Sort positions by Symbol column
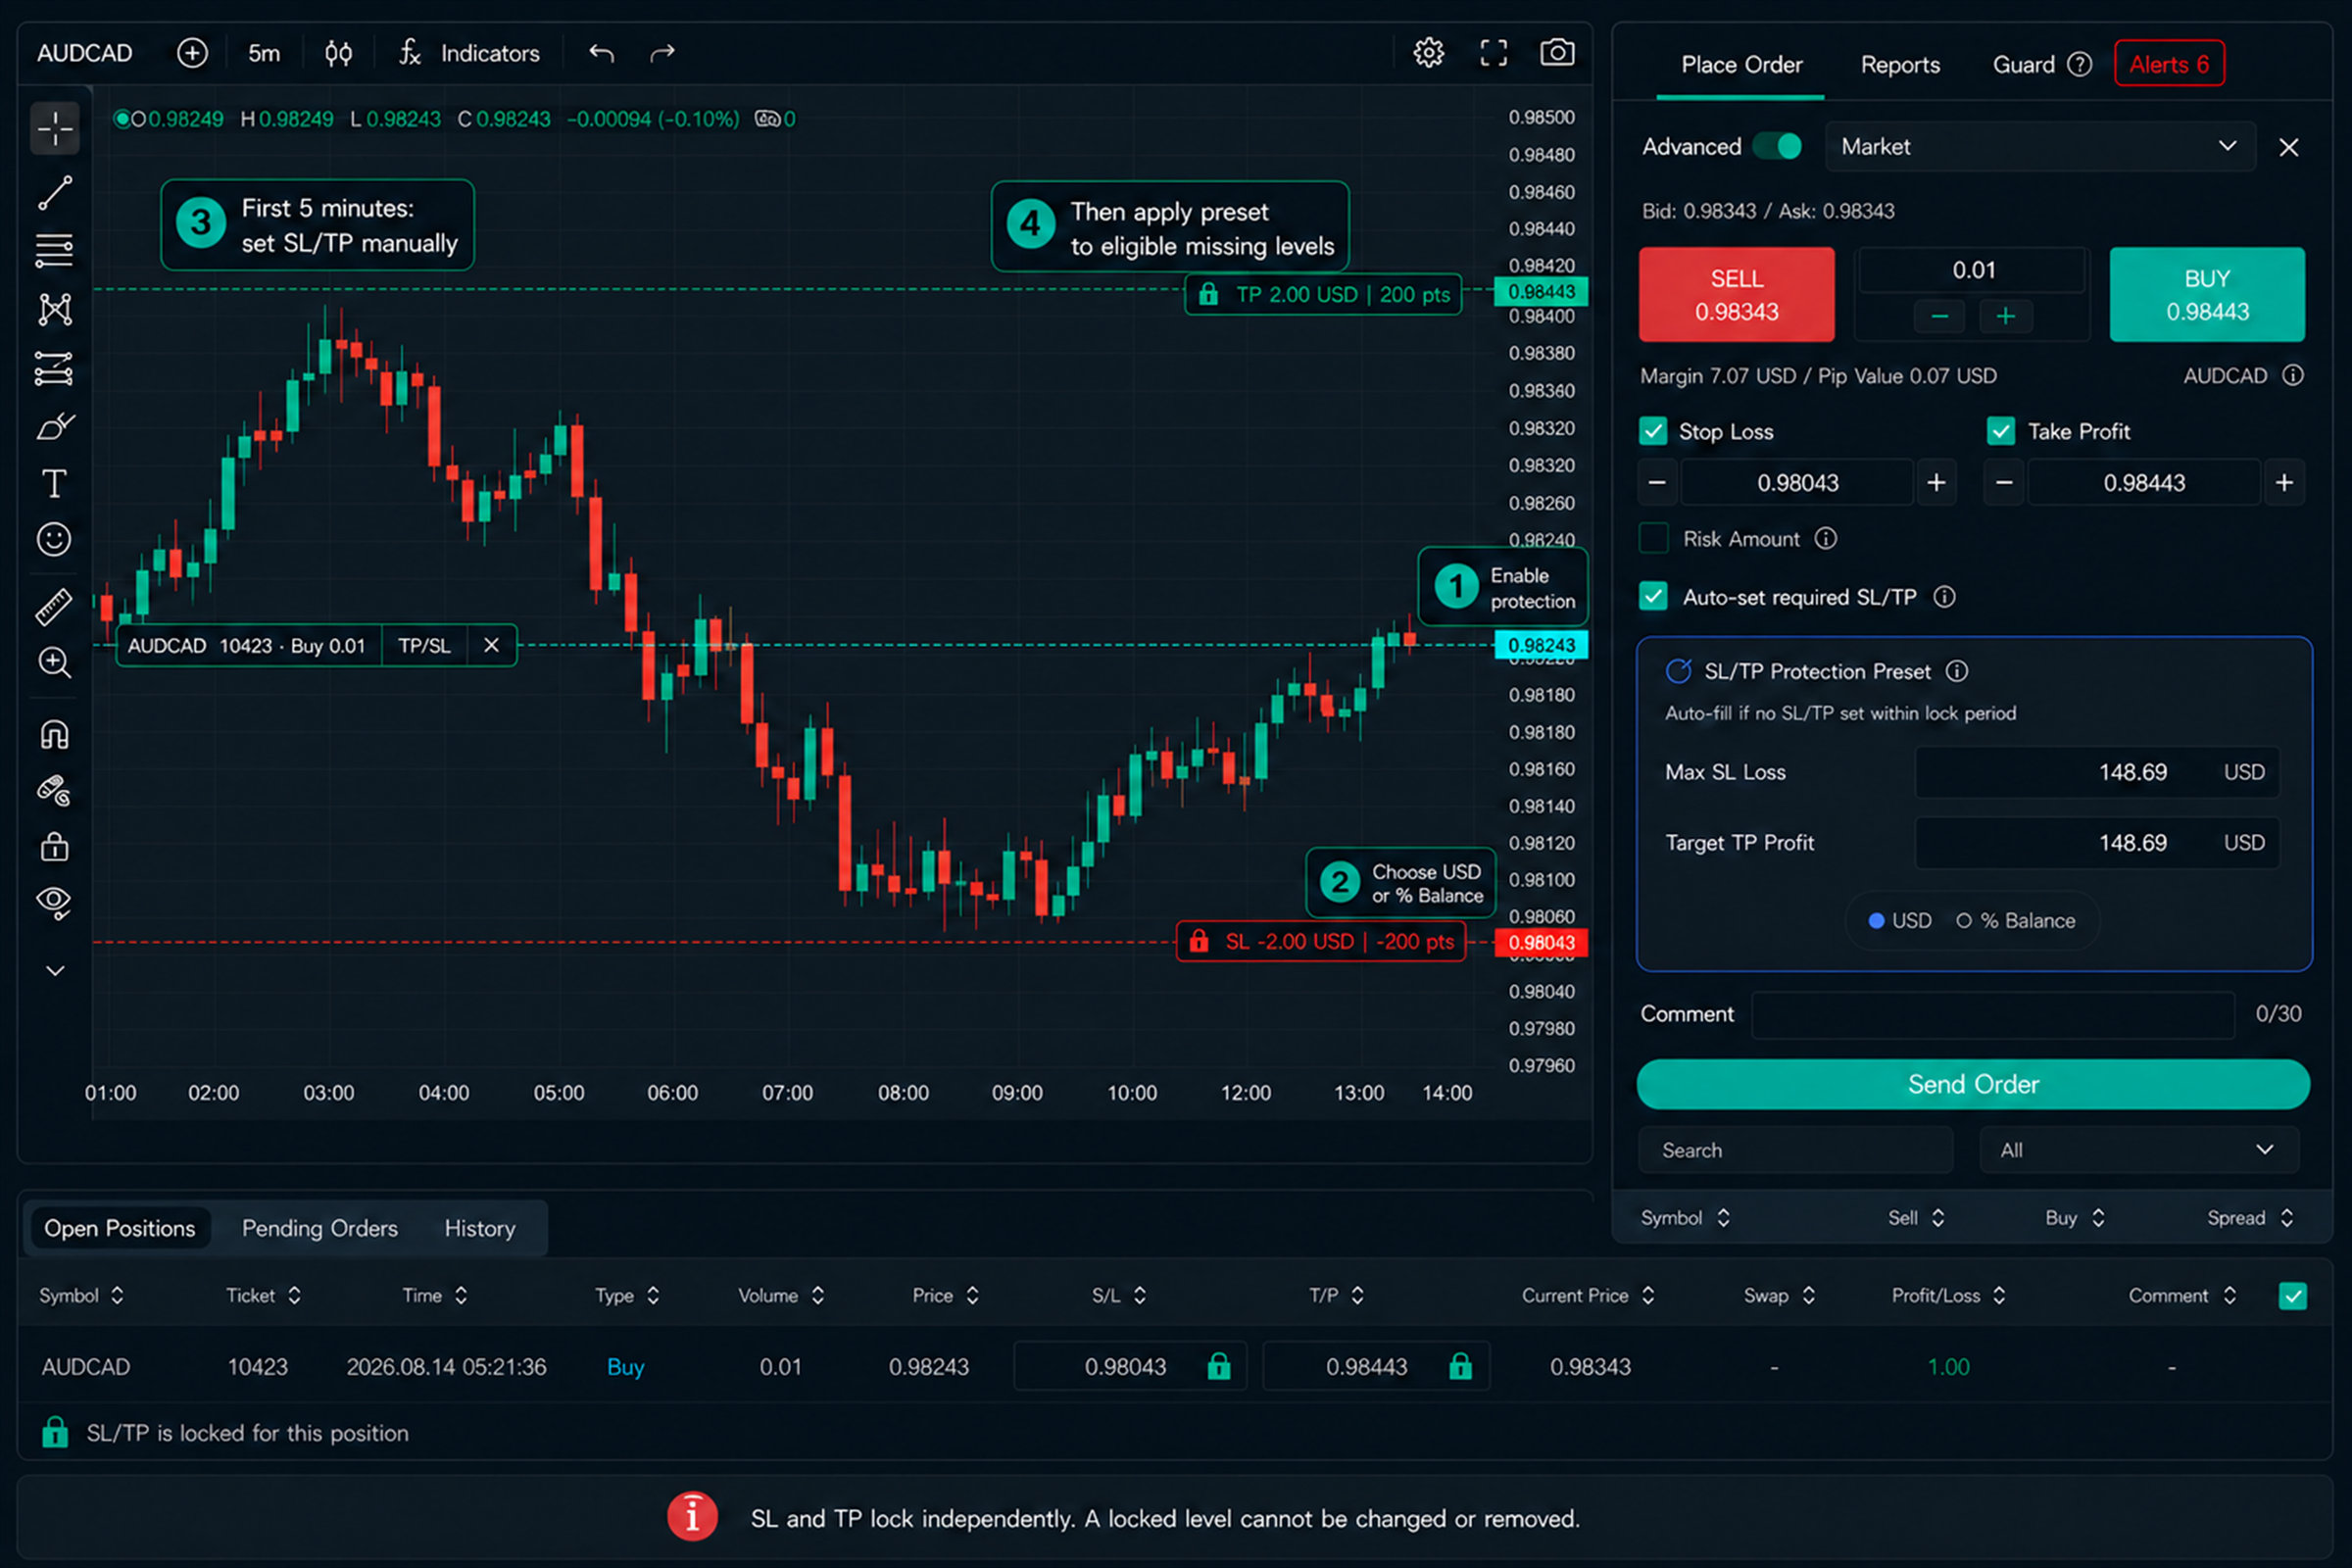Screen dimensions: 2352x1568 click(81, 1295)
